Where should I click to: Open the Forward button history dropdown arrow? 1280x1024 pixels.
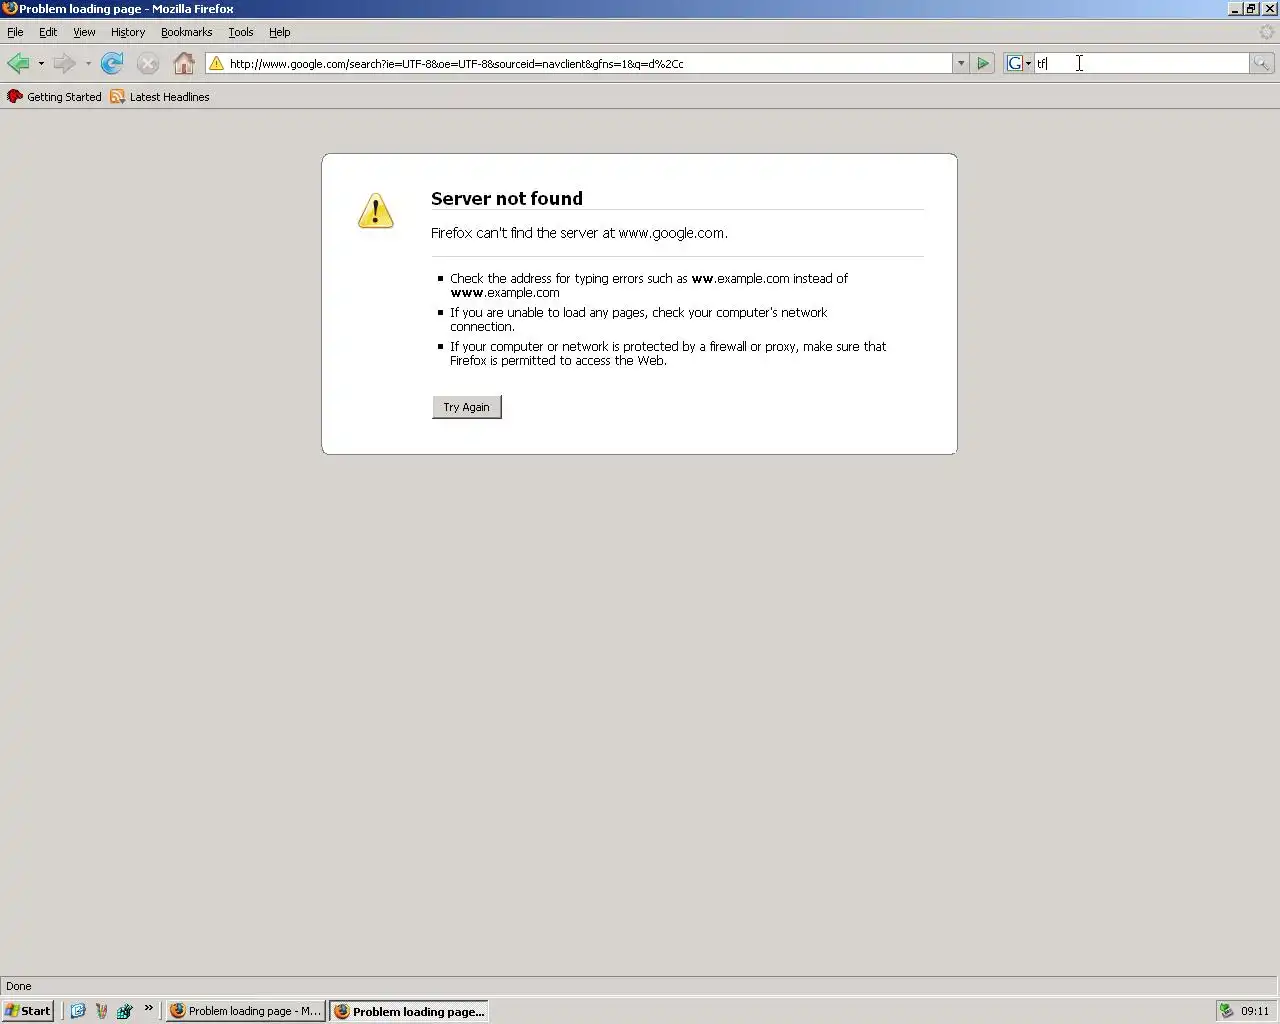click(x=88, y=64)
